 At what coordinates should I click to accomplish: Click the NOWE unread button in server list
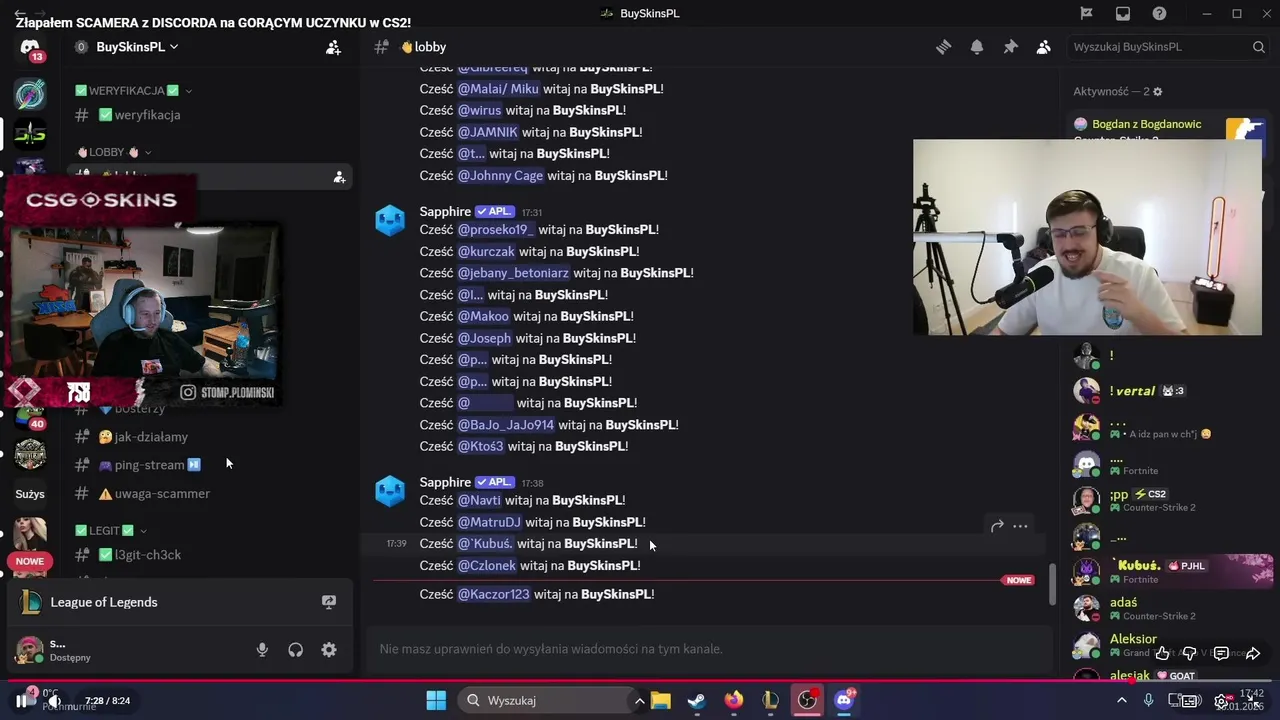coord(30,561)
